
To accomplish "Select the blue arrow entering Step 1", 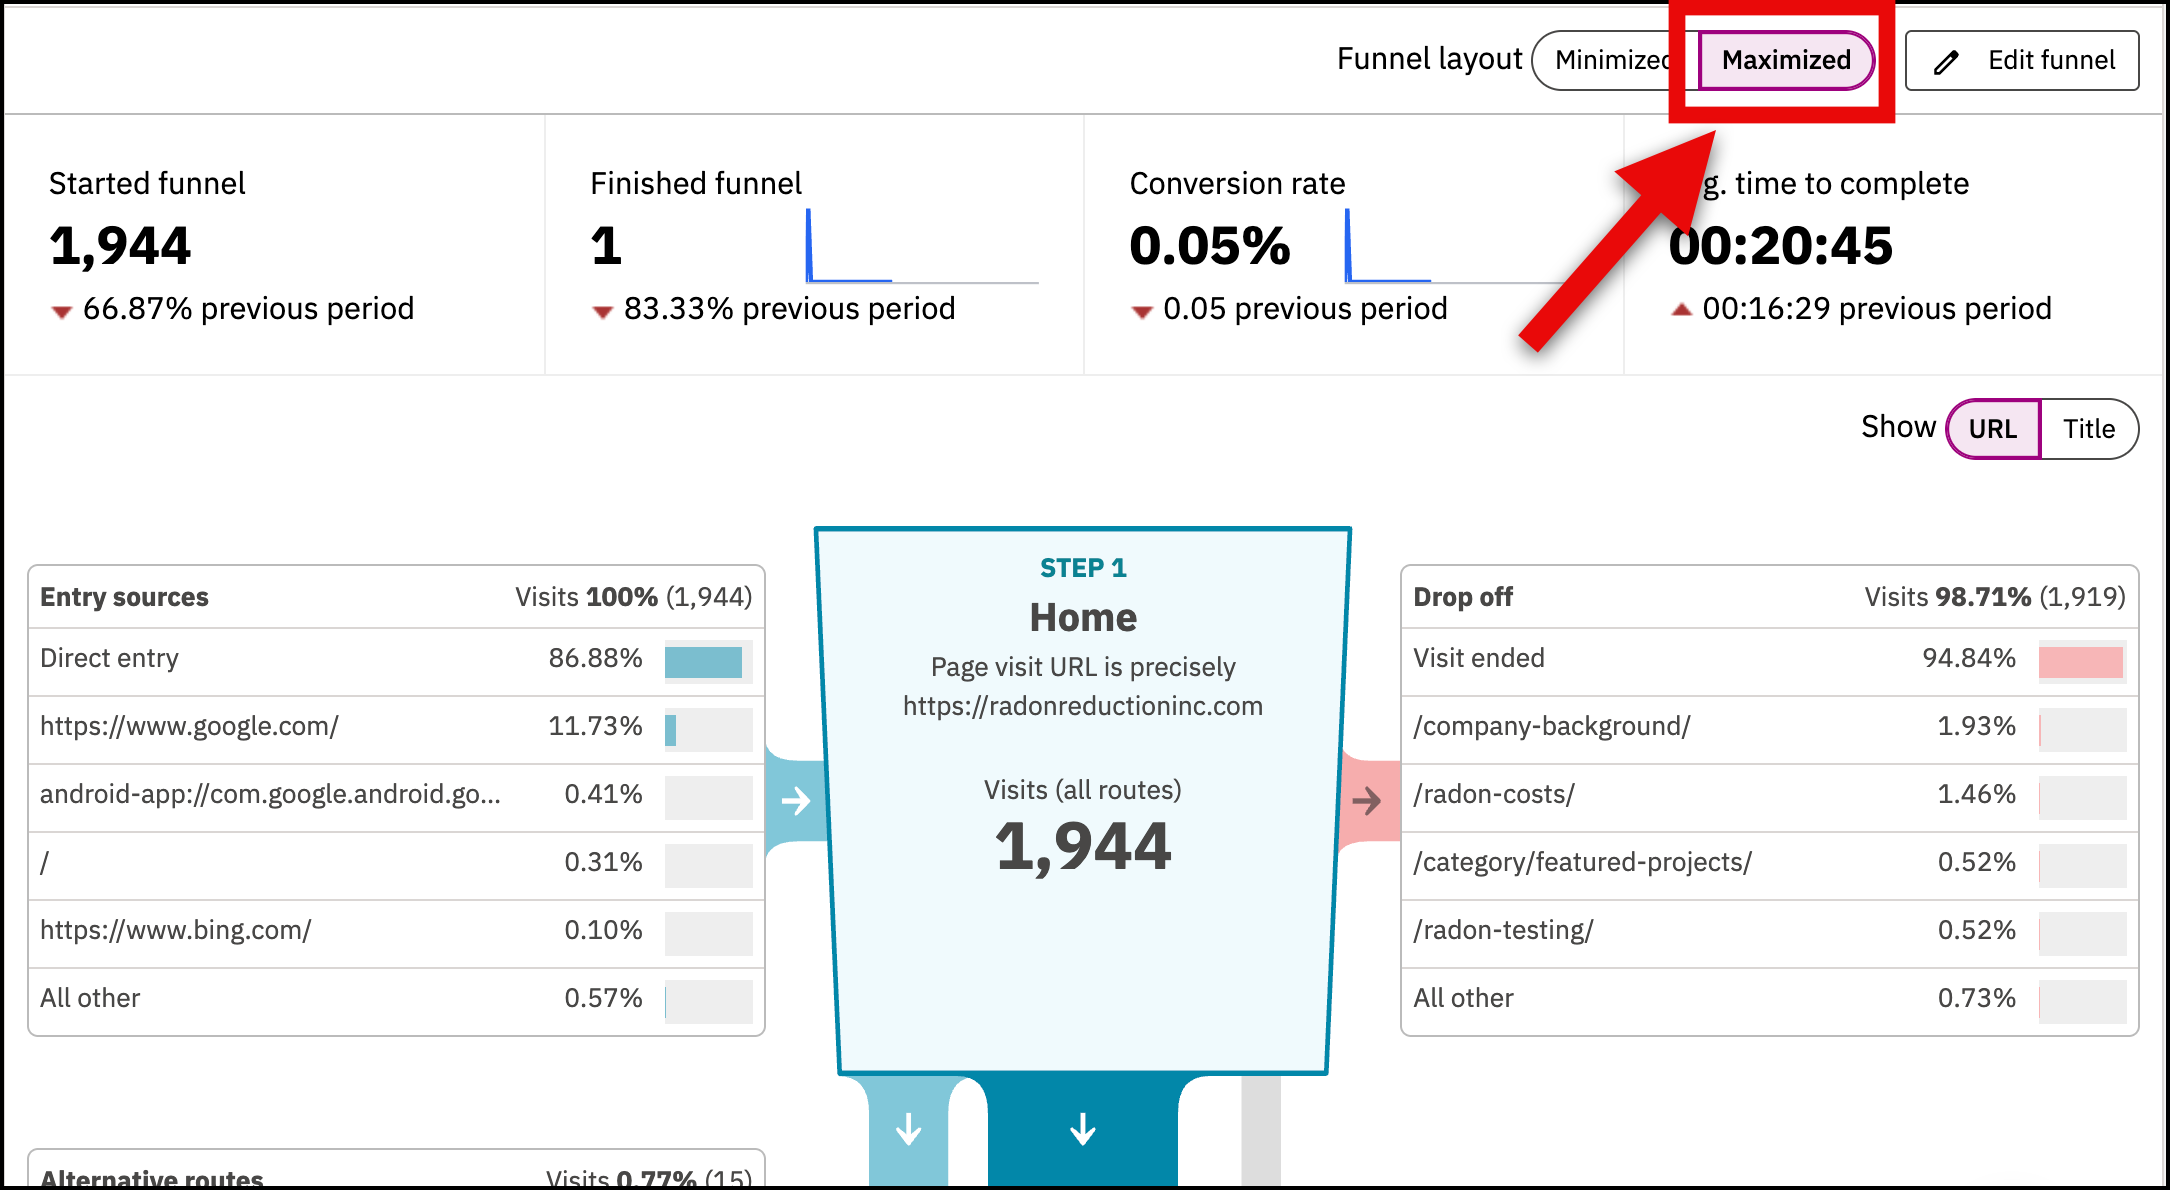I will pos(795,800).
